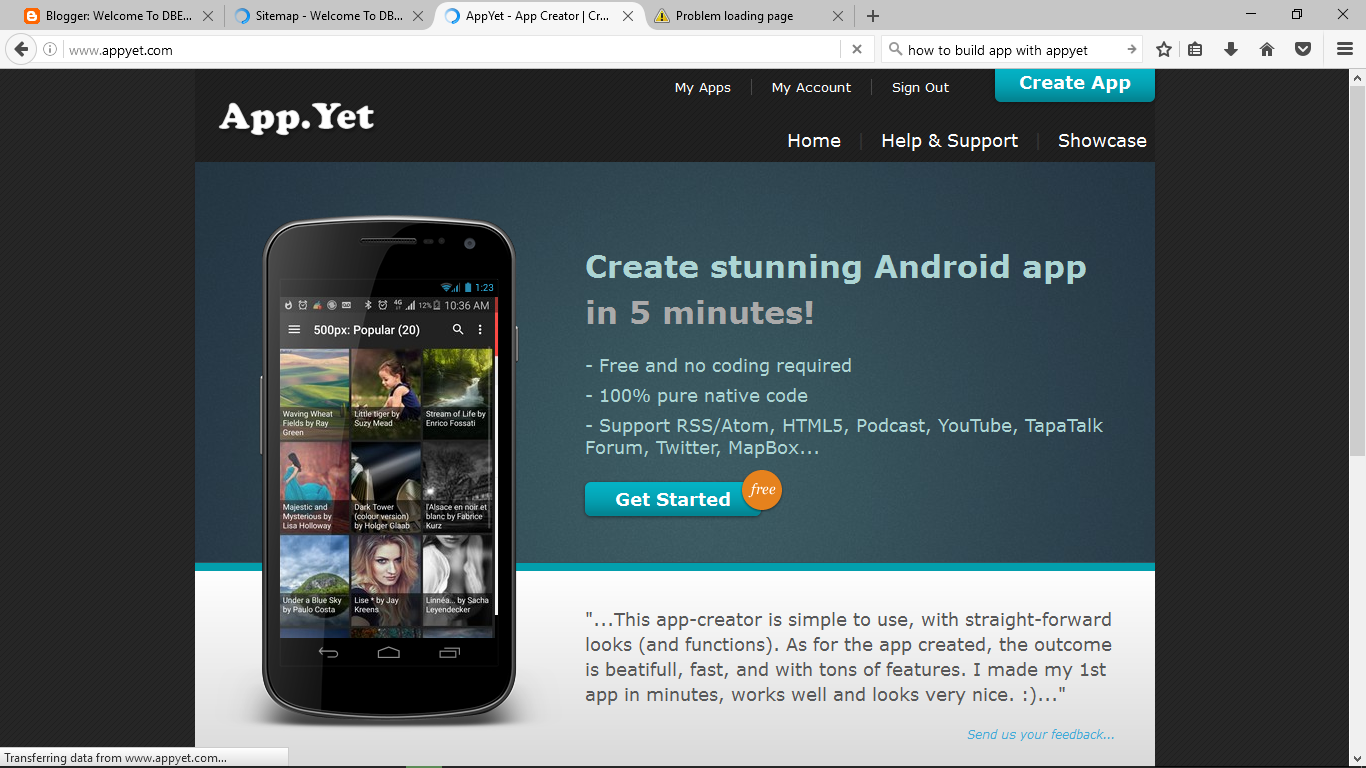Click scrollbar up arrow

[1357, 77]
